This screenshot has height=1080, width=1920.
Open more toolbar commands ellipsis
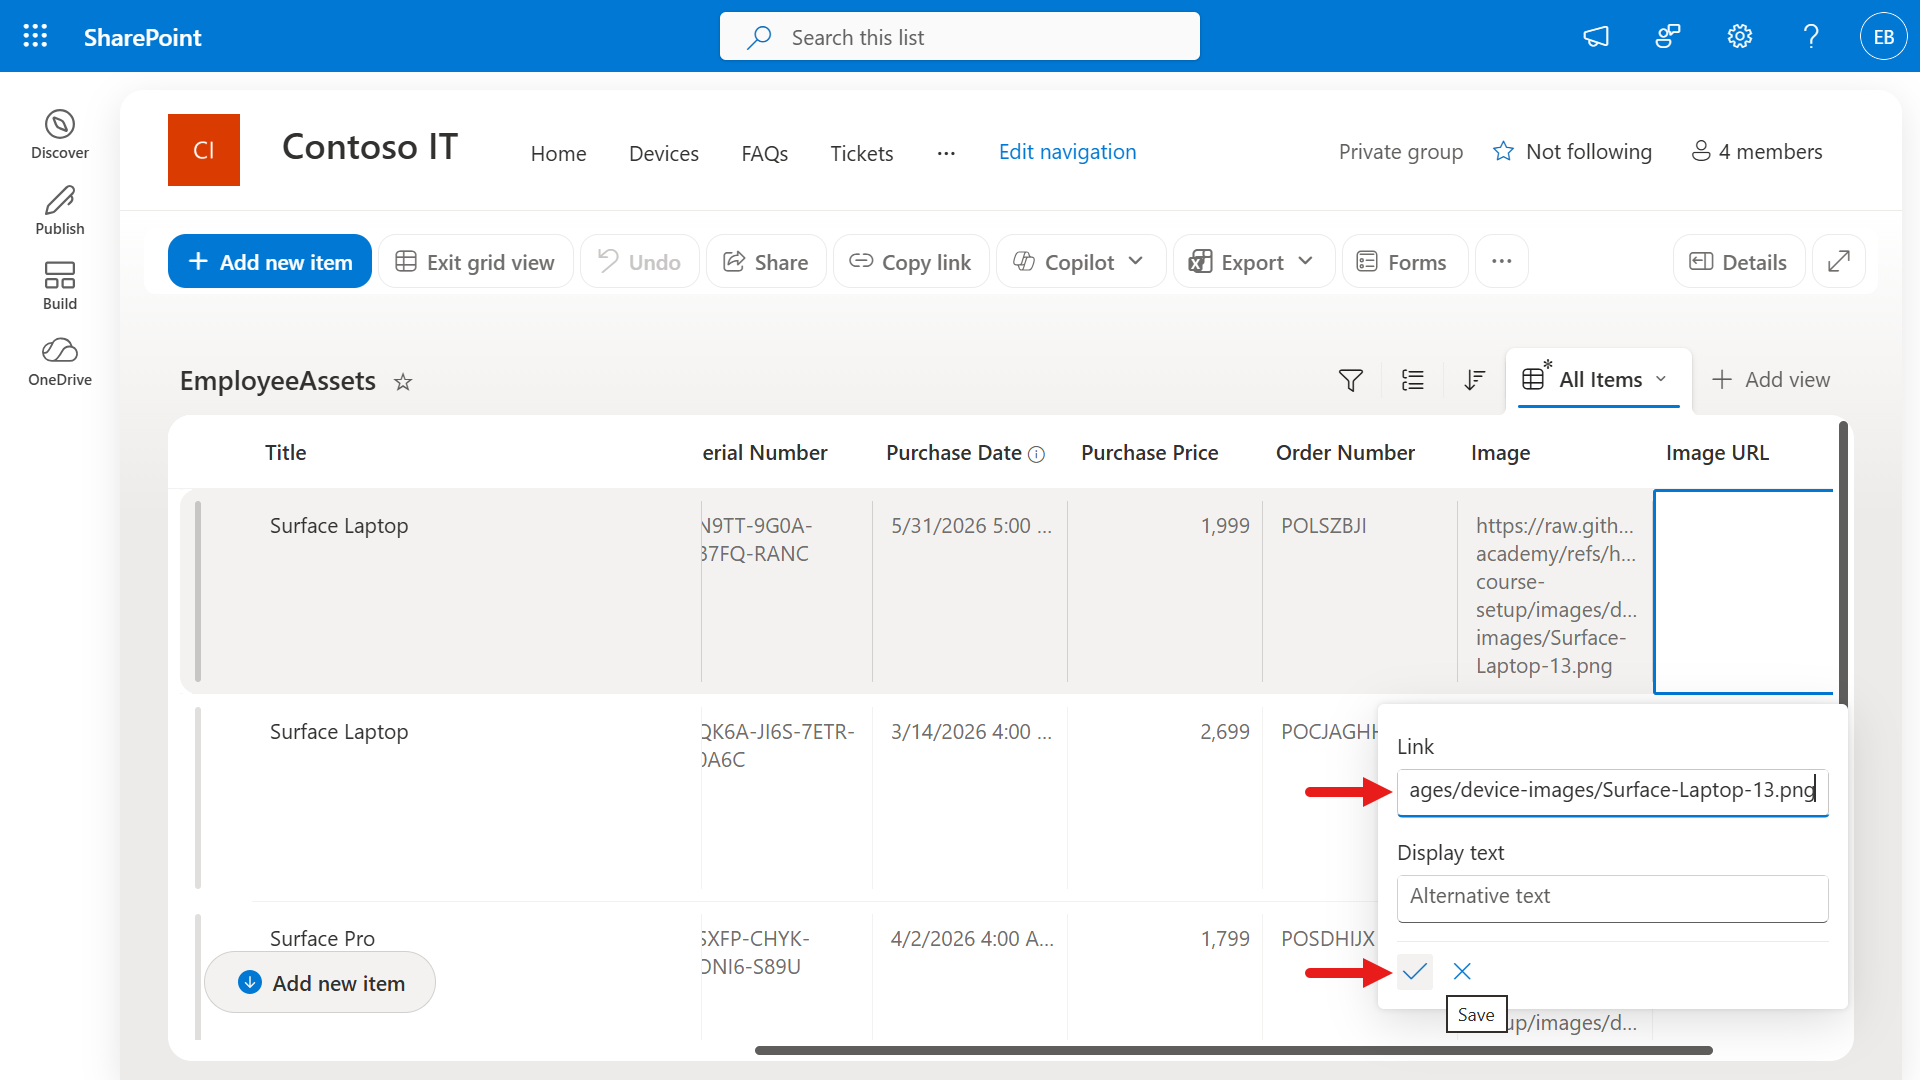[x=1502, y=261]
